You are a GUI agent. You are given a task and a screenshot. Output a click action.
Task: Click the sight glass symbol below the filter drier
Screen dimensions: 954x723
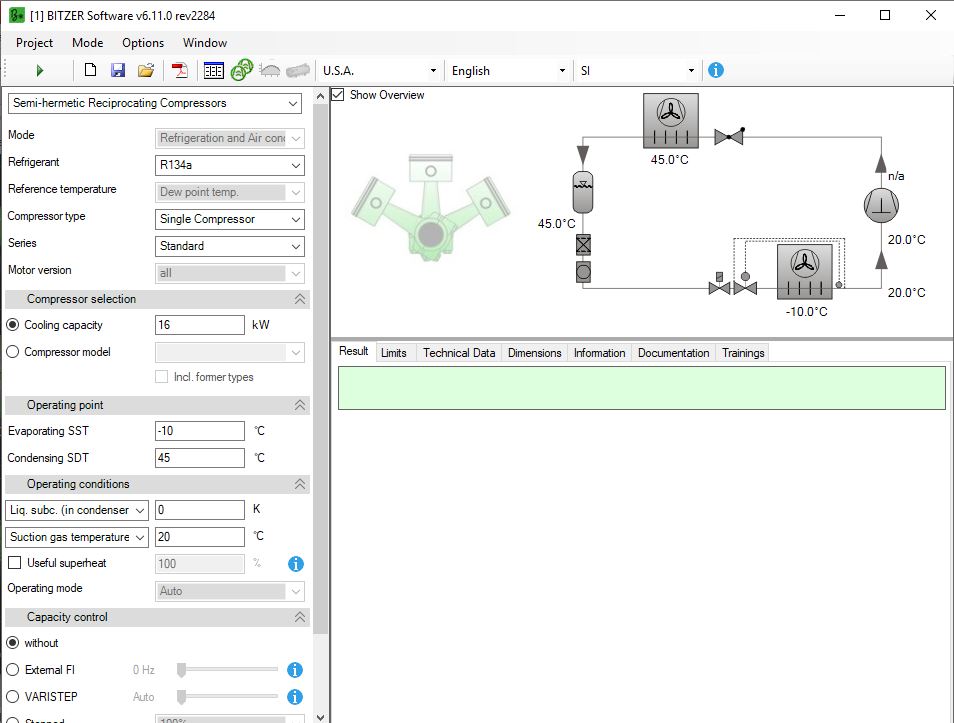pos(583,271)
